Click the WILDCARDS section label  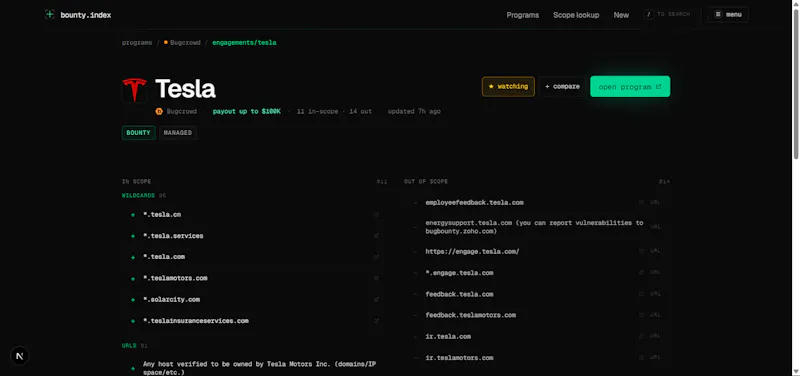click(138, 195)
